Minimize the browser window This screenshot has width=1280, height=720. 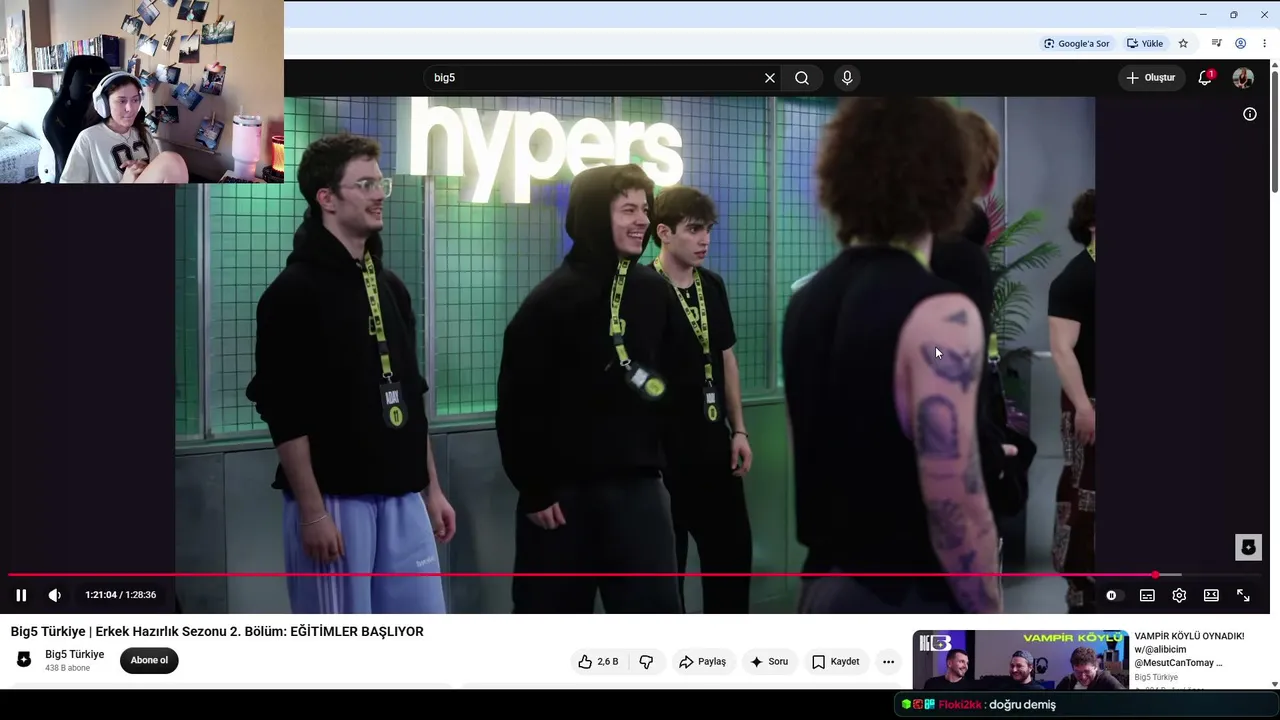[1203, 15]
